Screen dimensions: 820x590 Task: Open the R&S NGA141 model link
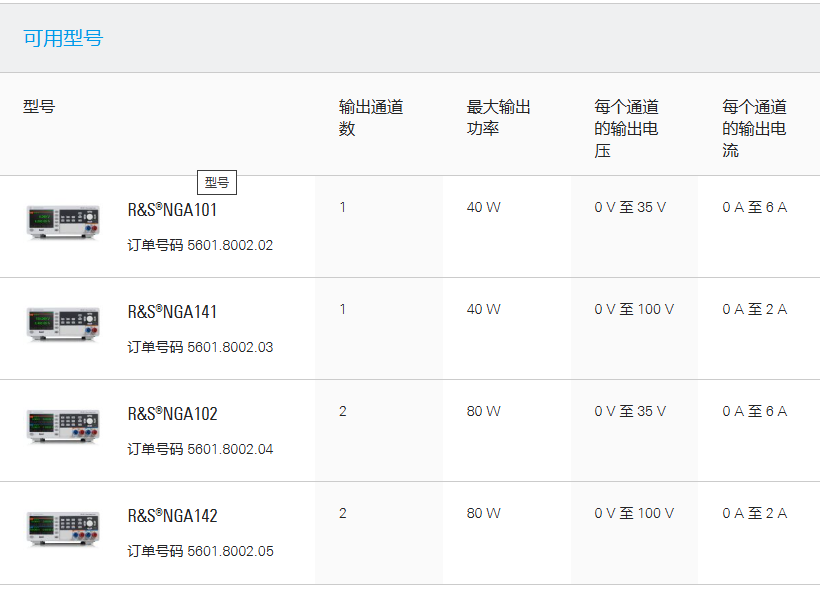[172, 312]
